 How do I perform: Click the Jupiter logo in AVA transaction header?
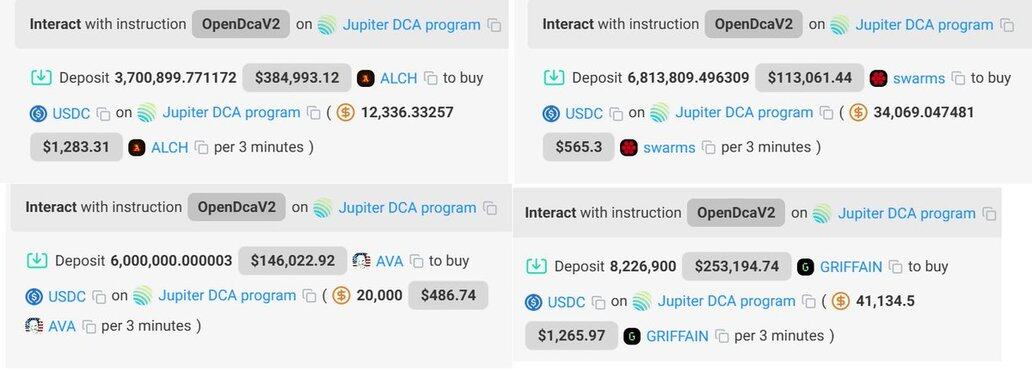coord(322,208)
